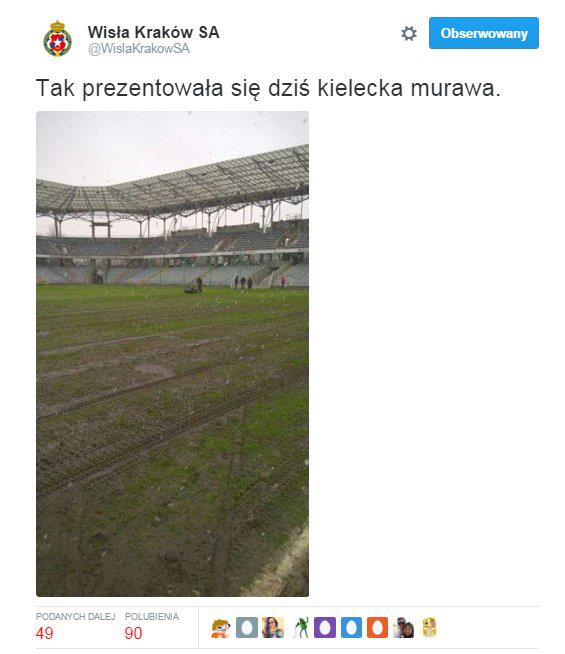Click the red 49 retweet count

click(44, 633)
